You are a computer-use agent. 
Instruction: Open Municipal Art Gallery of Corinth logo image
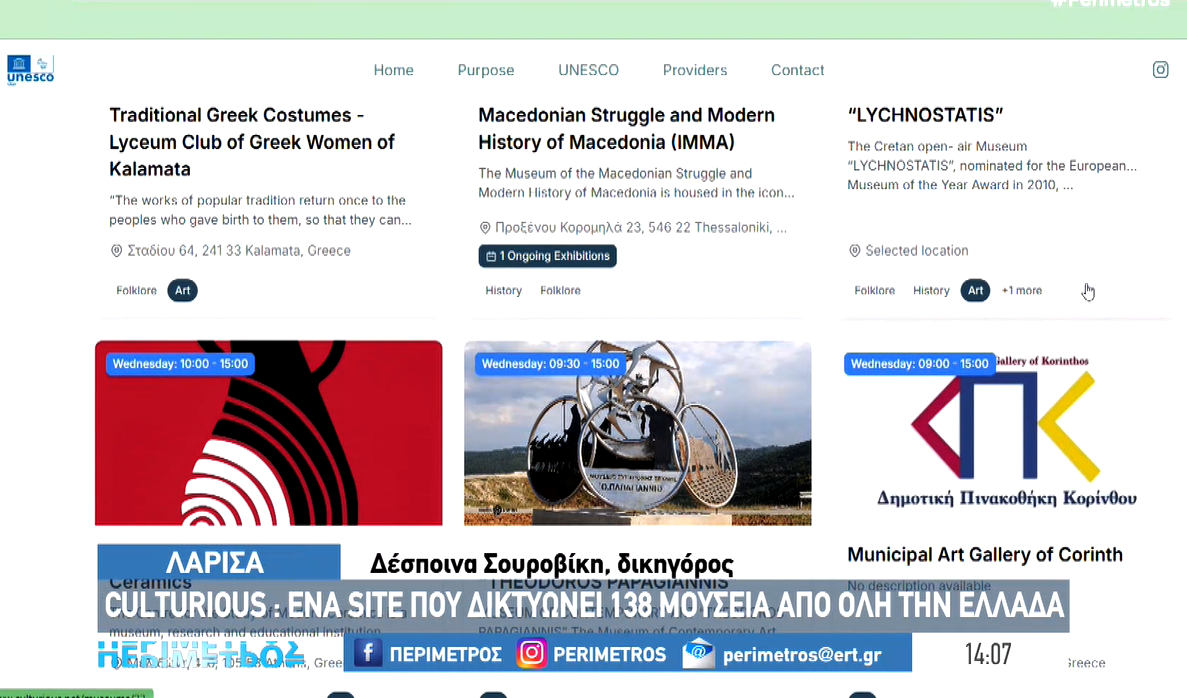tap(1005, 432)
